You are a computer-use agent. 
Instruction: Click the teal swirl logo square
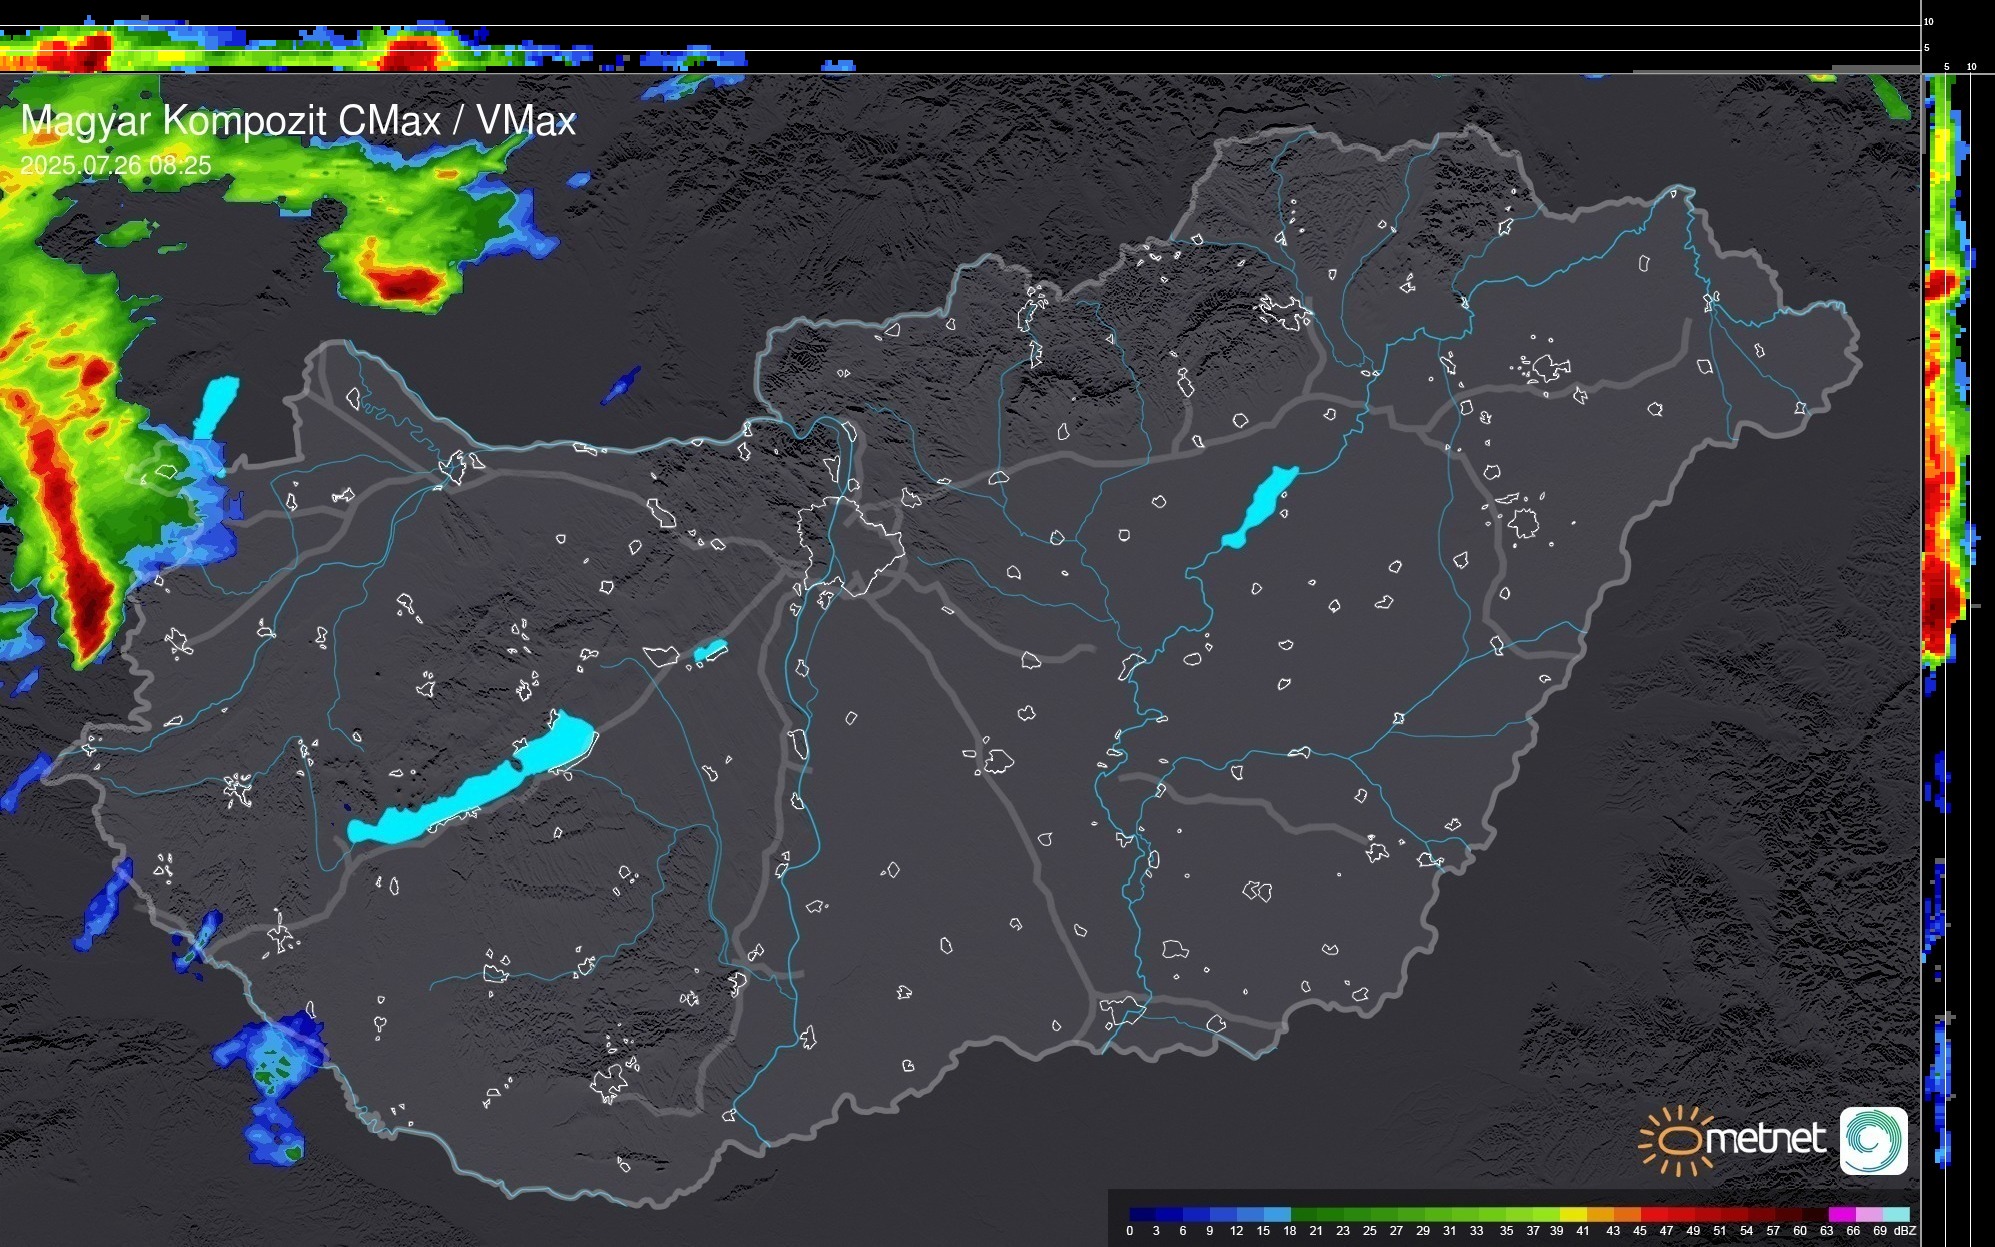coord(1873,1141)
